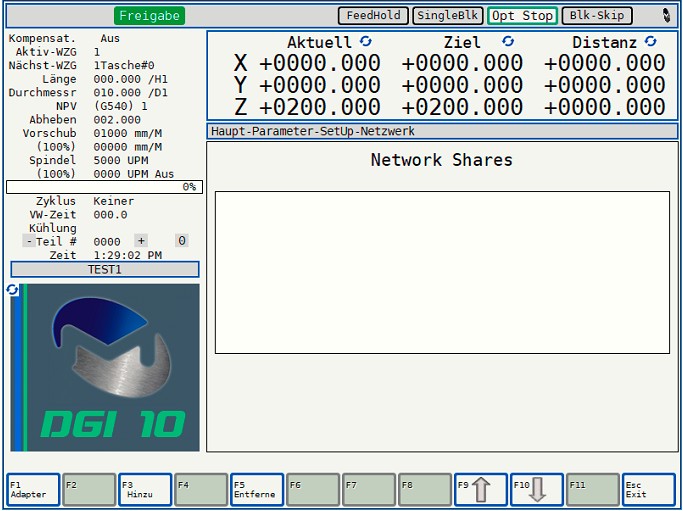Click the Haupt-Parameter-SetUp-Netzwerk breadcrumb bar

442,131
